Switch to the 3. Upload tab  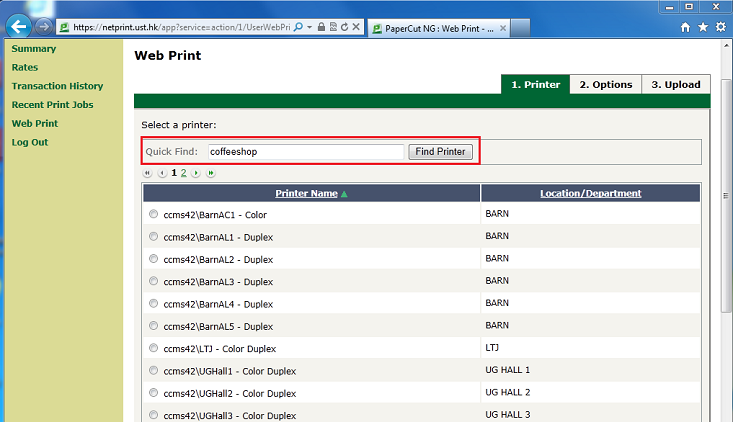676,85
